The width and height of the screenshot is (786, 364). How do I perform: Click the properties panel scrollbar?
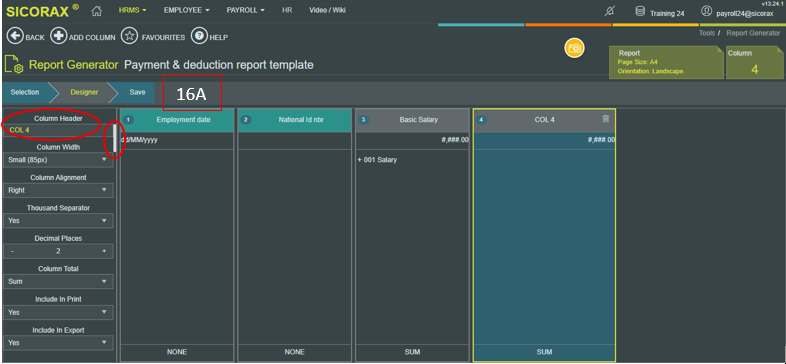coord(115,138)
